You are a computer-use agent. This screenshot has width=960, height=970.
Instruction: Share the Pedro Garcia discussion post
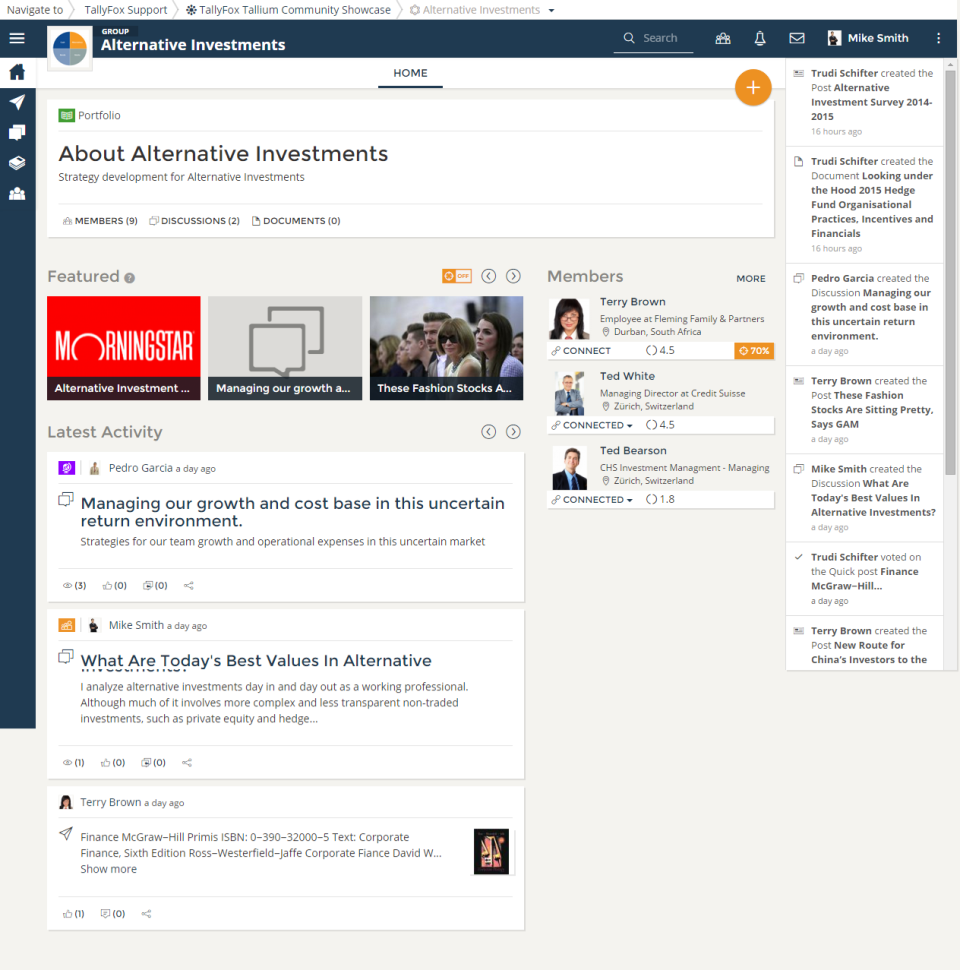(187, 585)
